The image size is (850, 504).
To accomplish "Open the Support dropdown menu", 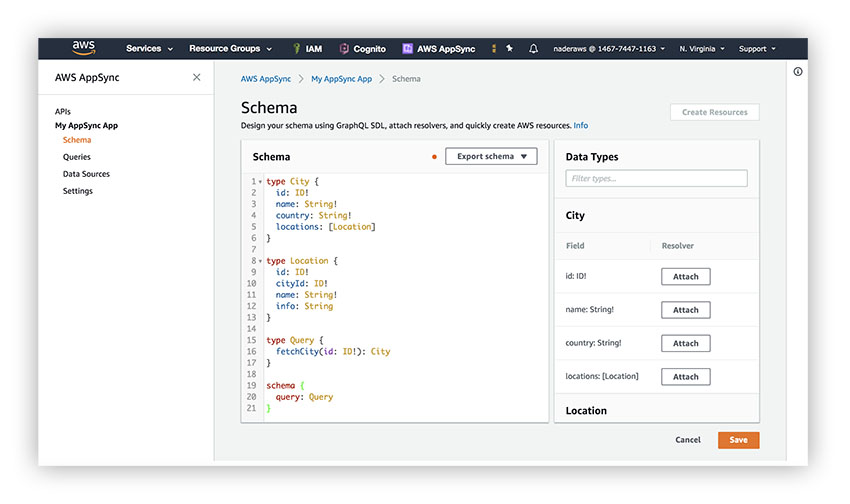I will click(x=757, y=49).
